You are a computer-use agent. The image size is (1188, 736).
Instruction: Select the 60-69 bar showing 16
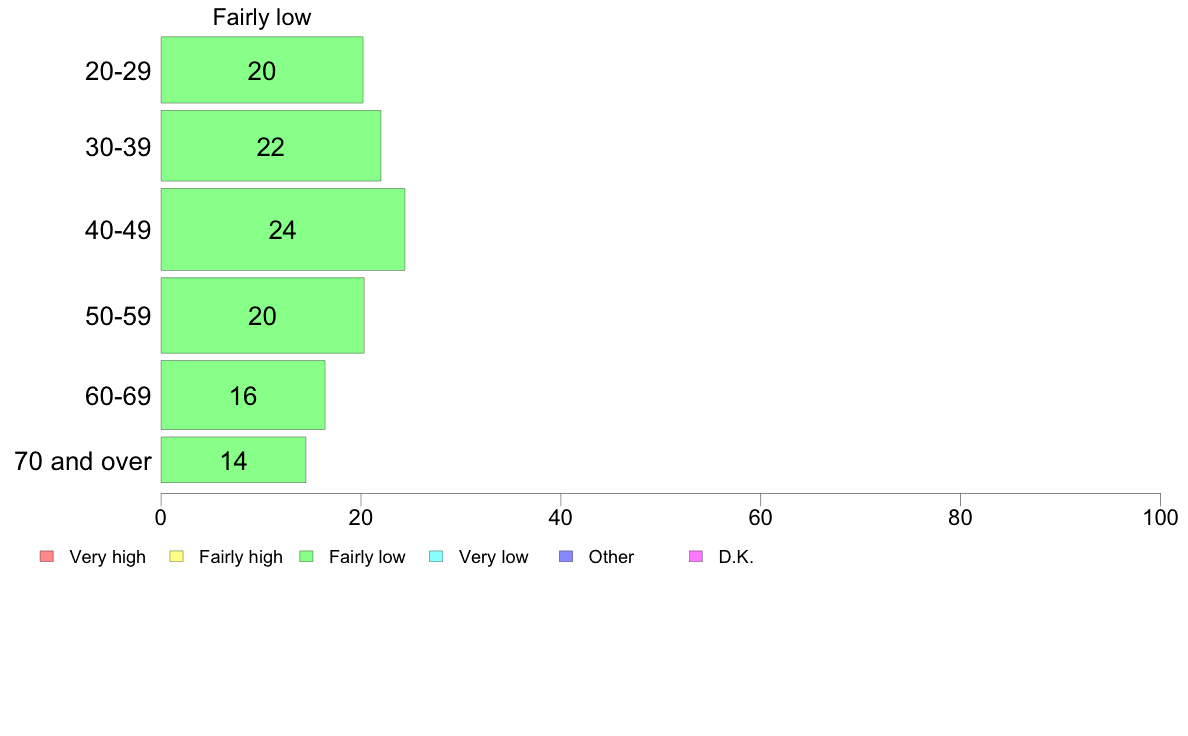pos(243,395)
